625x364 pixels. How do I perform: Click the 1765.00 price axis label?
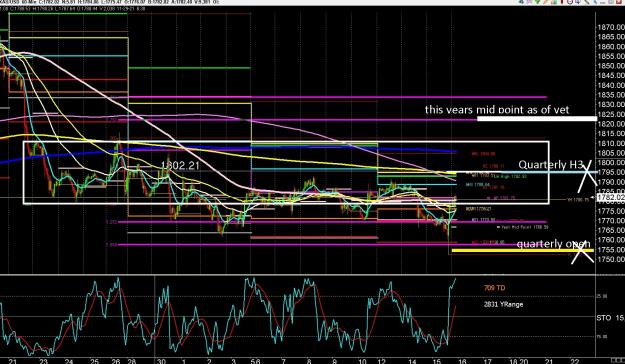pyautogui.click(x=611, y=230)
